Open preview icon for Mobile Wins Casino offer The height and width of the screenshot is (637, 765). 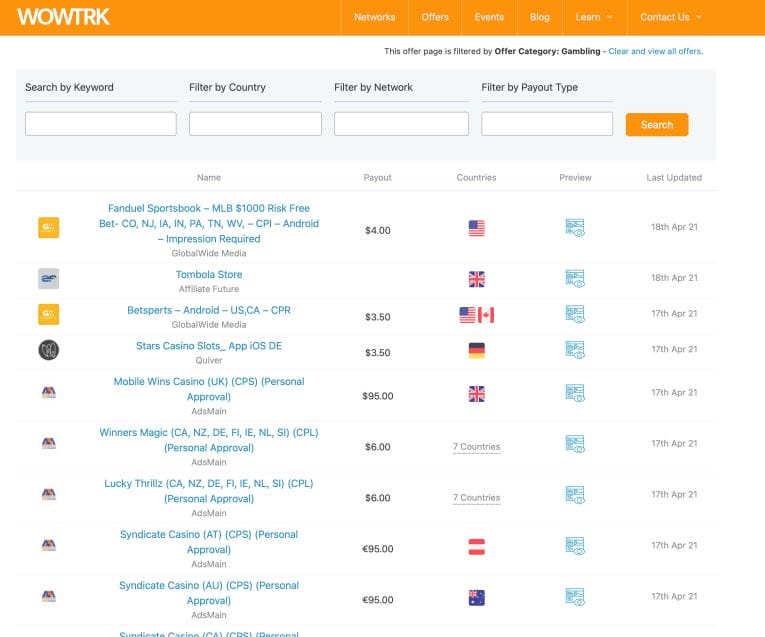[x=575, y=393]
